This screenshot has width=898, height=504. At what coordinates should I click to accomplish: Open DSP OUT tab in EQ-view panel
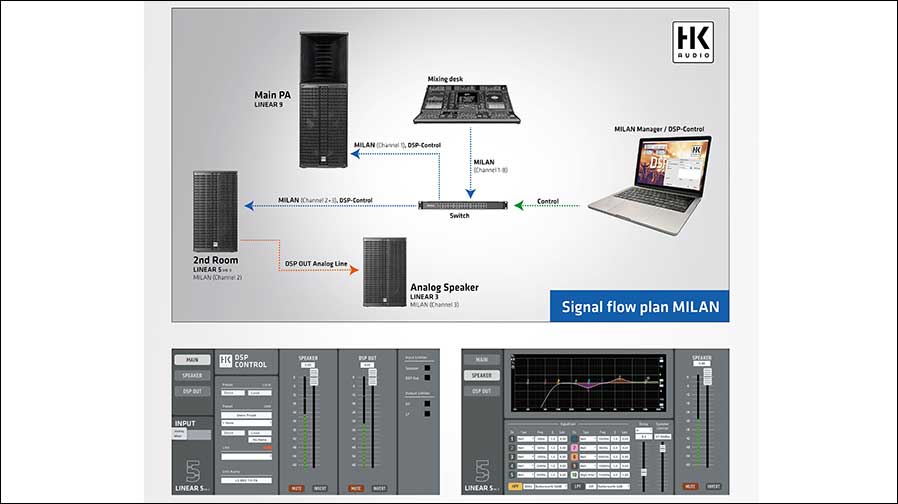482,391
